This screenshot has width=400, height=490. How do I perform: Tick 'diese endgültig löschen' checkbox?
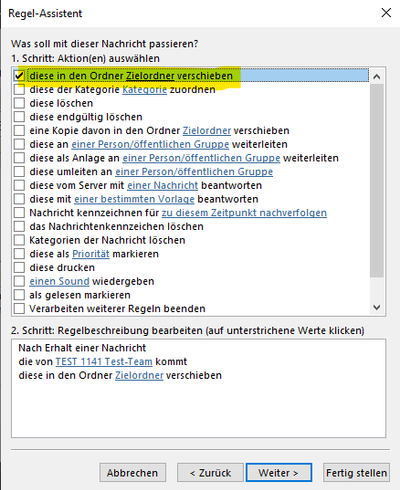[19, 117]
